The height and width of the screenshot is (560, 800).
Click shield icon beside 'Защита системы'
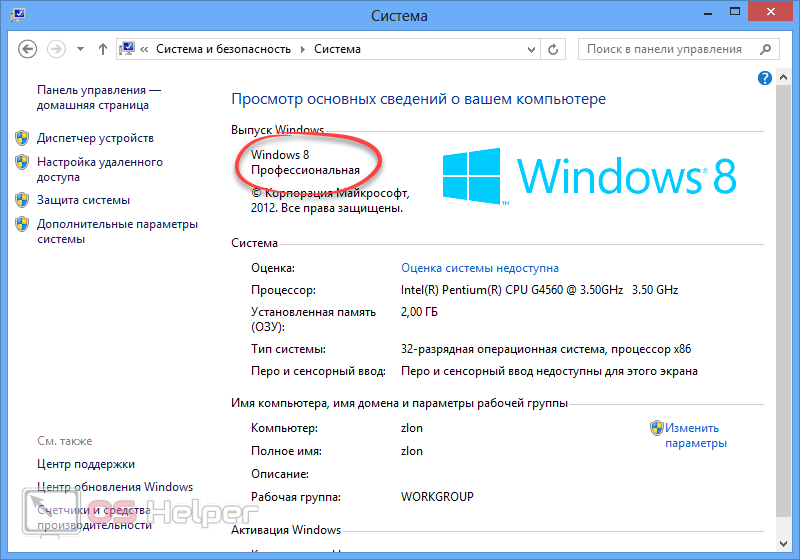tap(22, 200)
